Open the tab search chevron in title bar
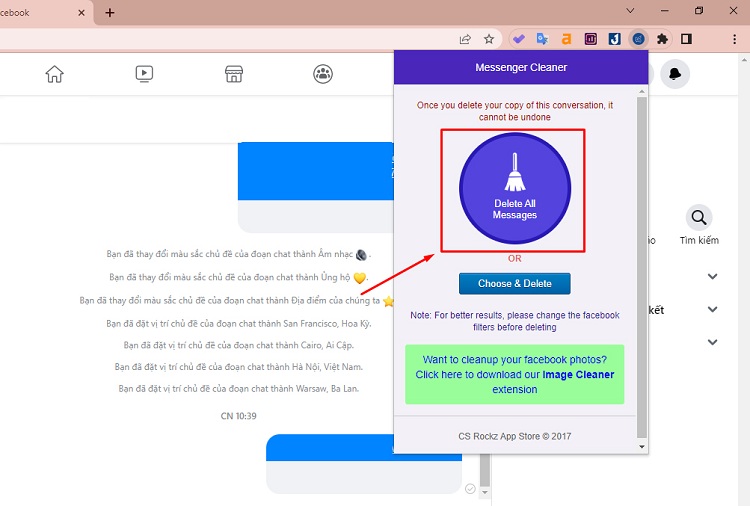The width and height of the screenshot is (750, 506). [630, 11]
